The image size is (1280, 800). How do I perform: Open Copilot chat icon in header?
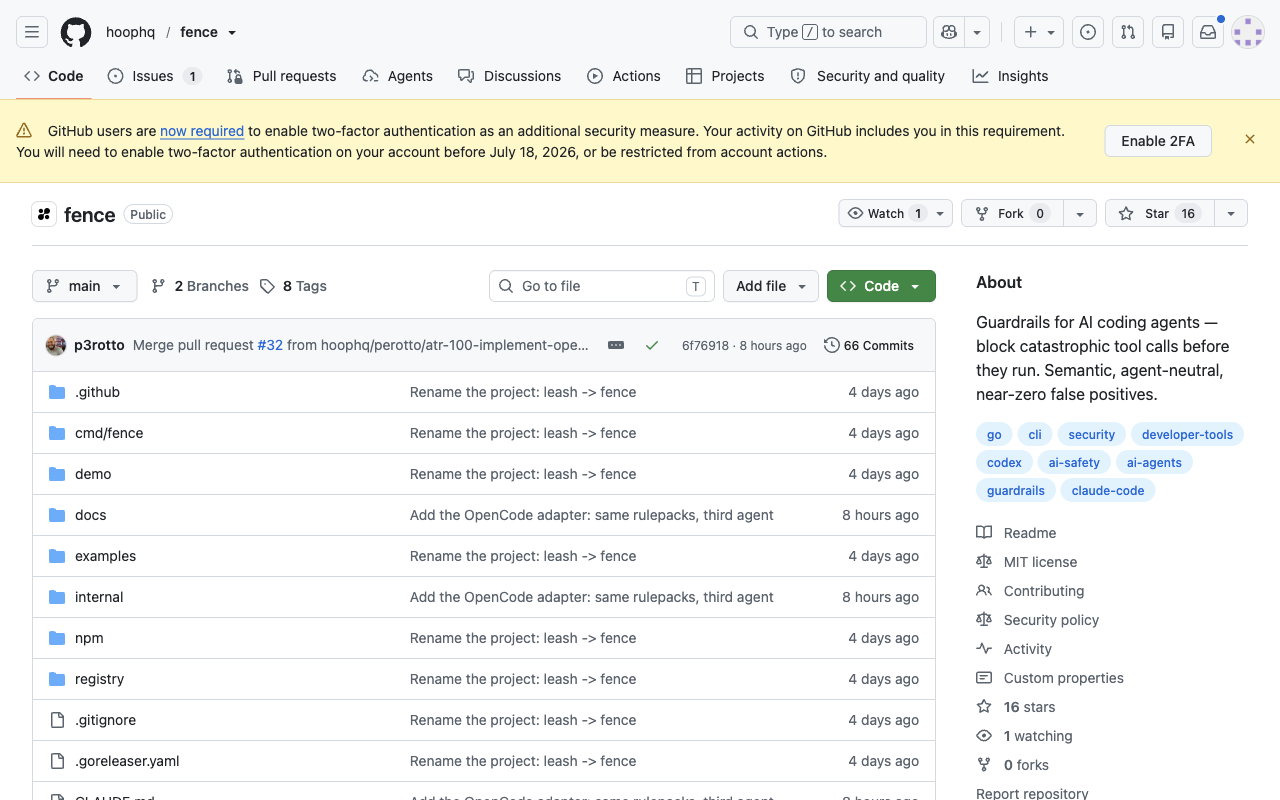coord(948,32)
